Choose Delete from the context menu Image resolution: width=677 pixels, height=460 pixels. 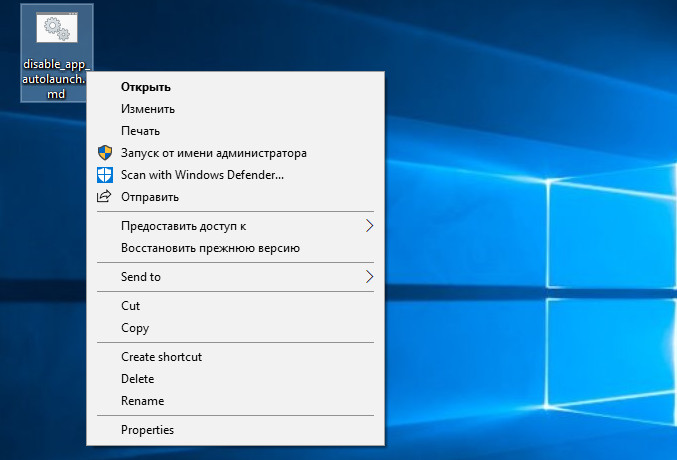(x=235, y=379)
